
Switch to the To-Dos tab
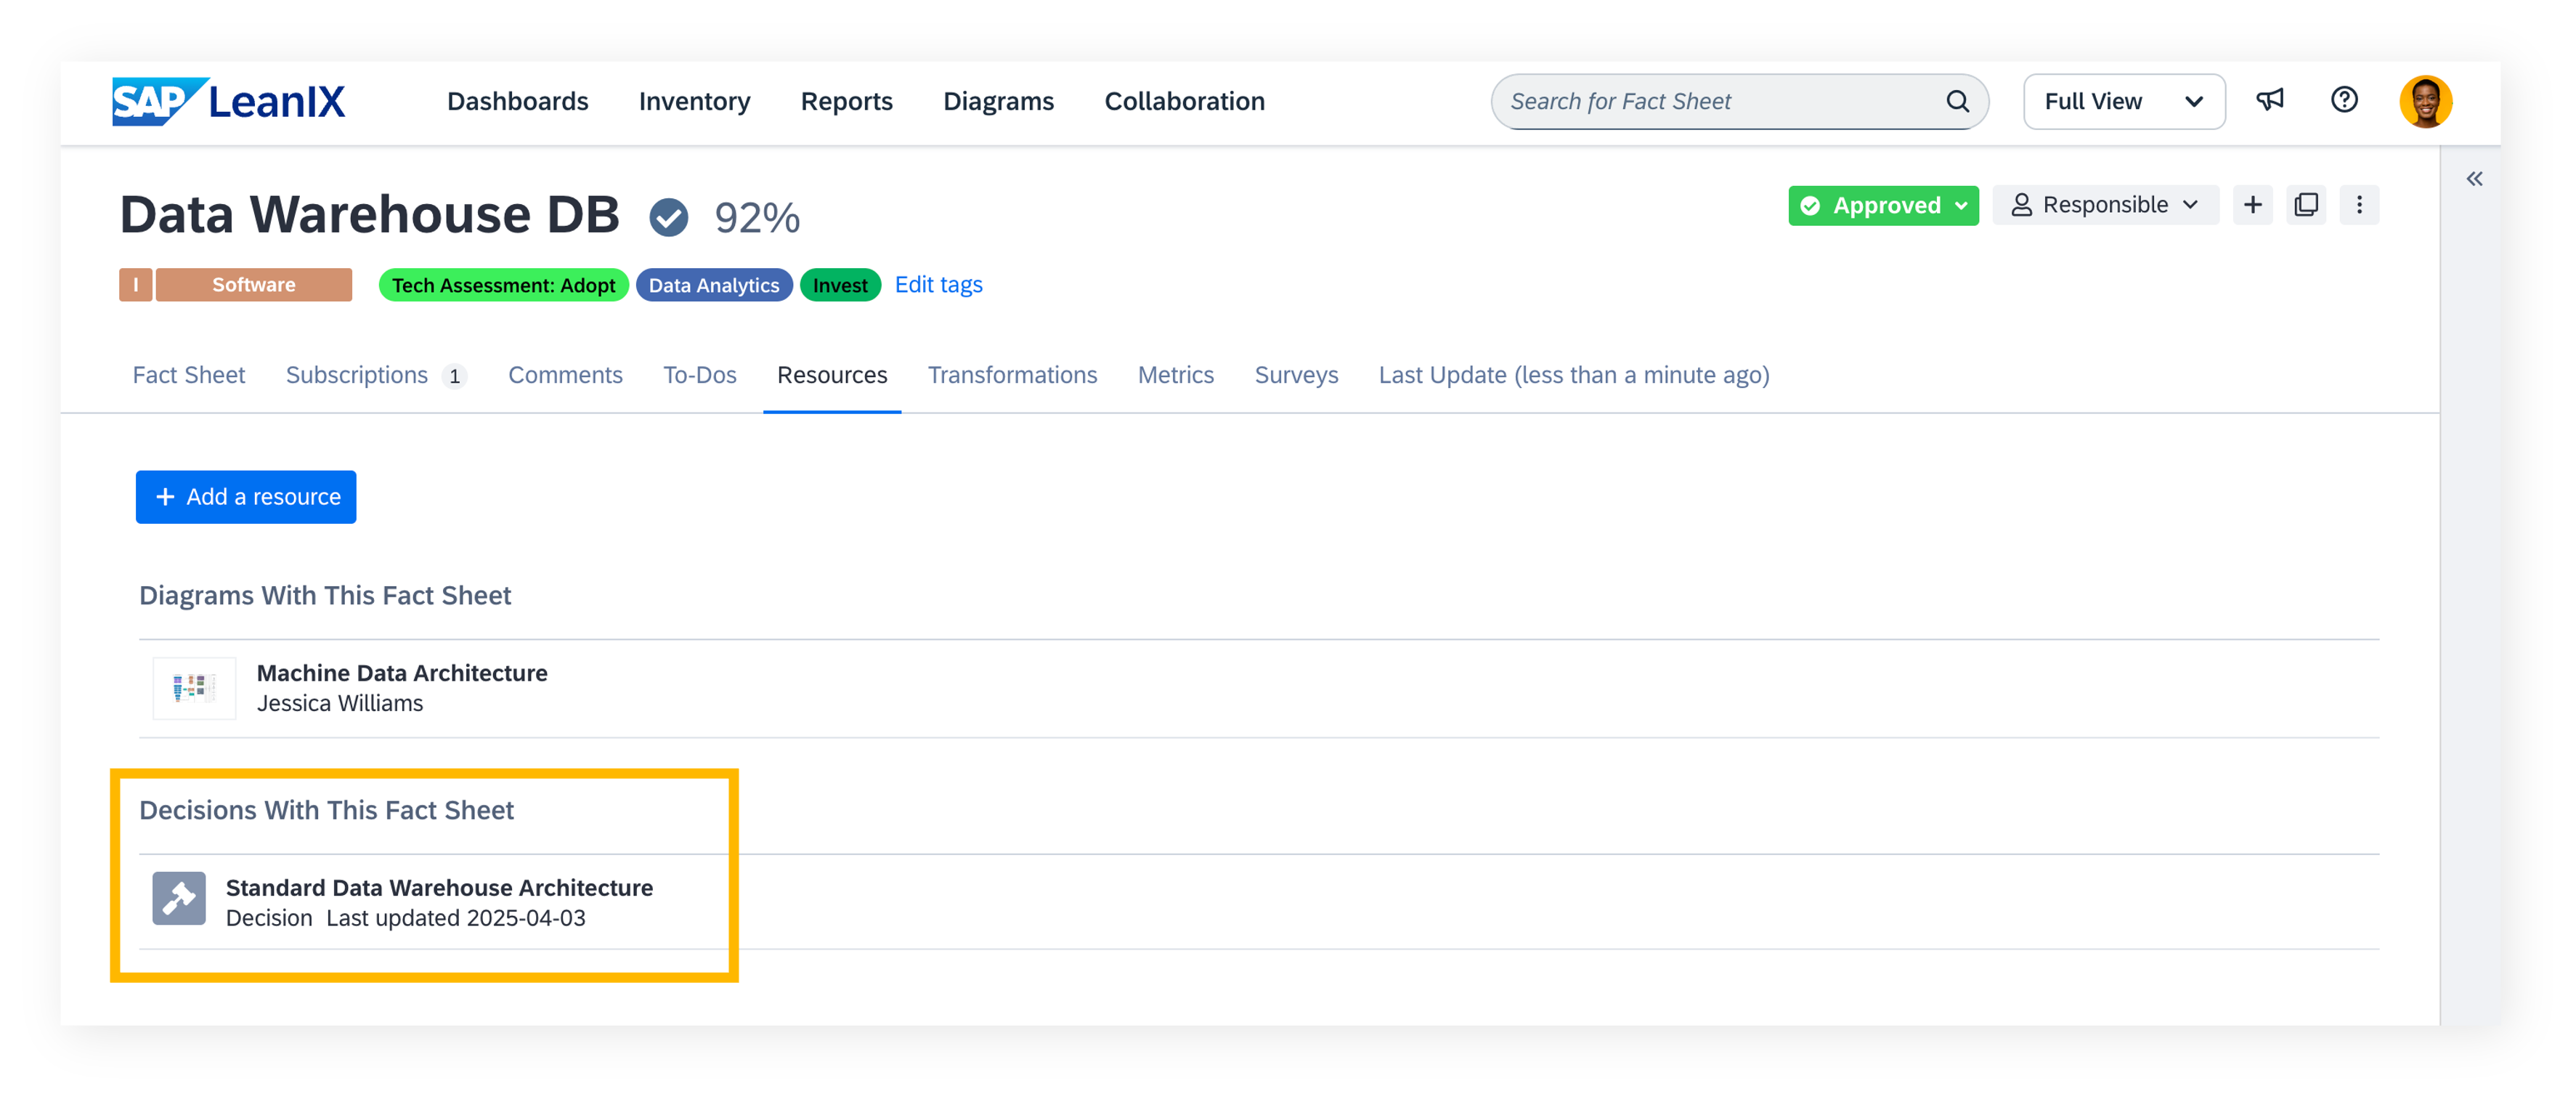(x=700, y=375)
